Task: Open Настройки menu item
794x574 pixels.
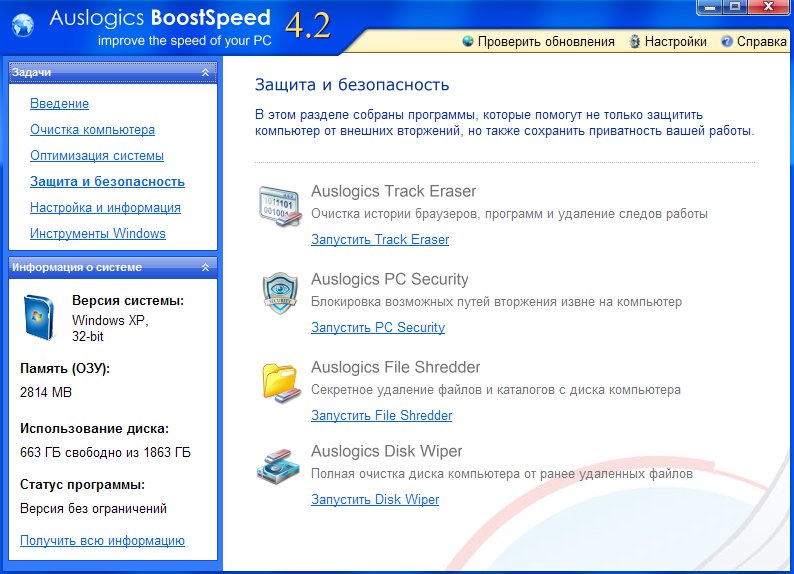Action: point(676,42)
